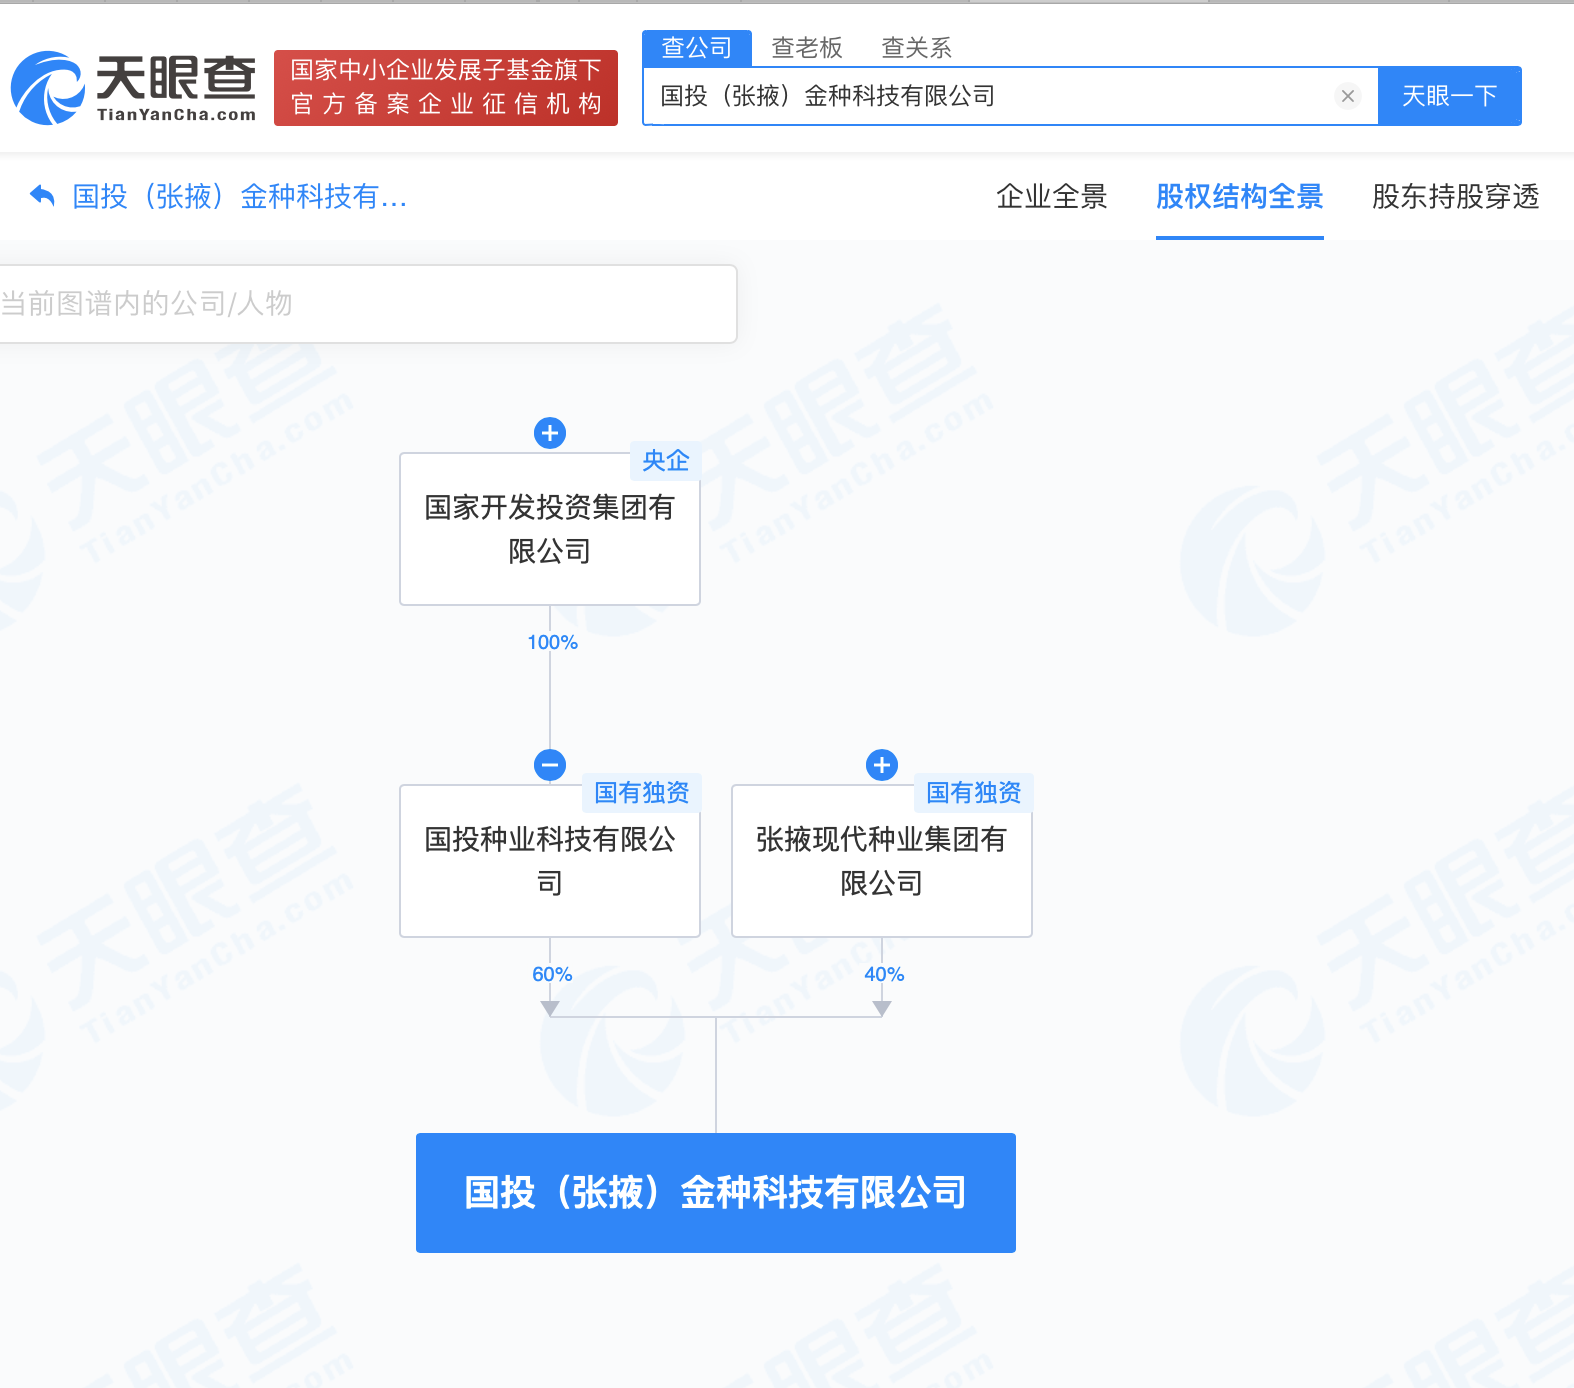Open the 股东持股穿透 tab
Screen dimensions: 1574x1388
tap(1456, 196)
